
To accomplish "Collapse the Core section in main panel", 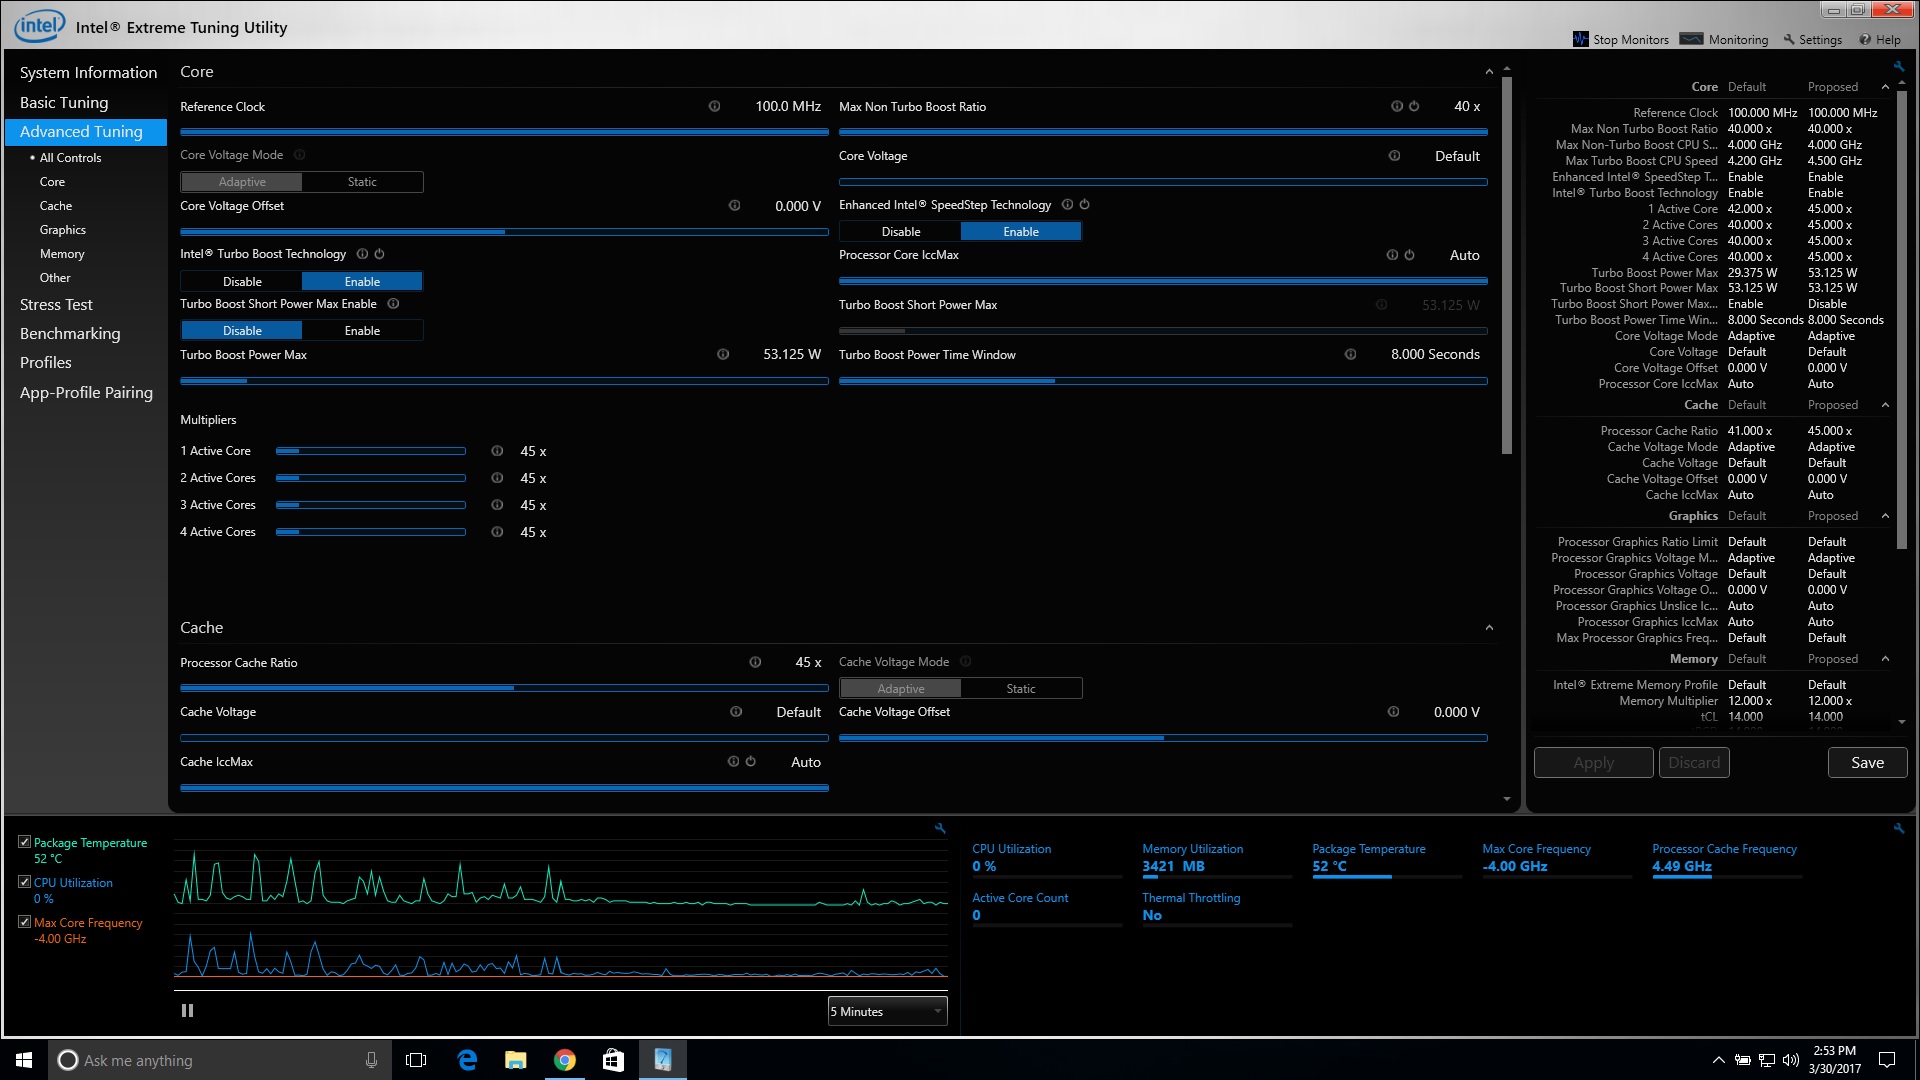I will coord(1489,72).
